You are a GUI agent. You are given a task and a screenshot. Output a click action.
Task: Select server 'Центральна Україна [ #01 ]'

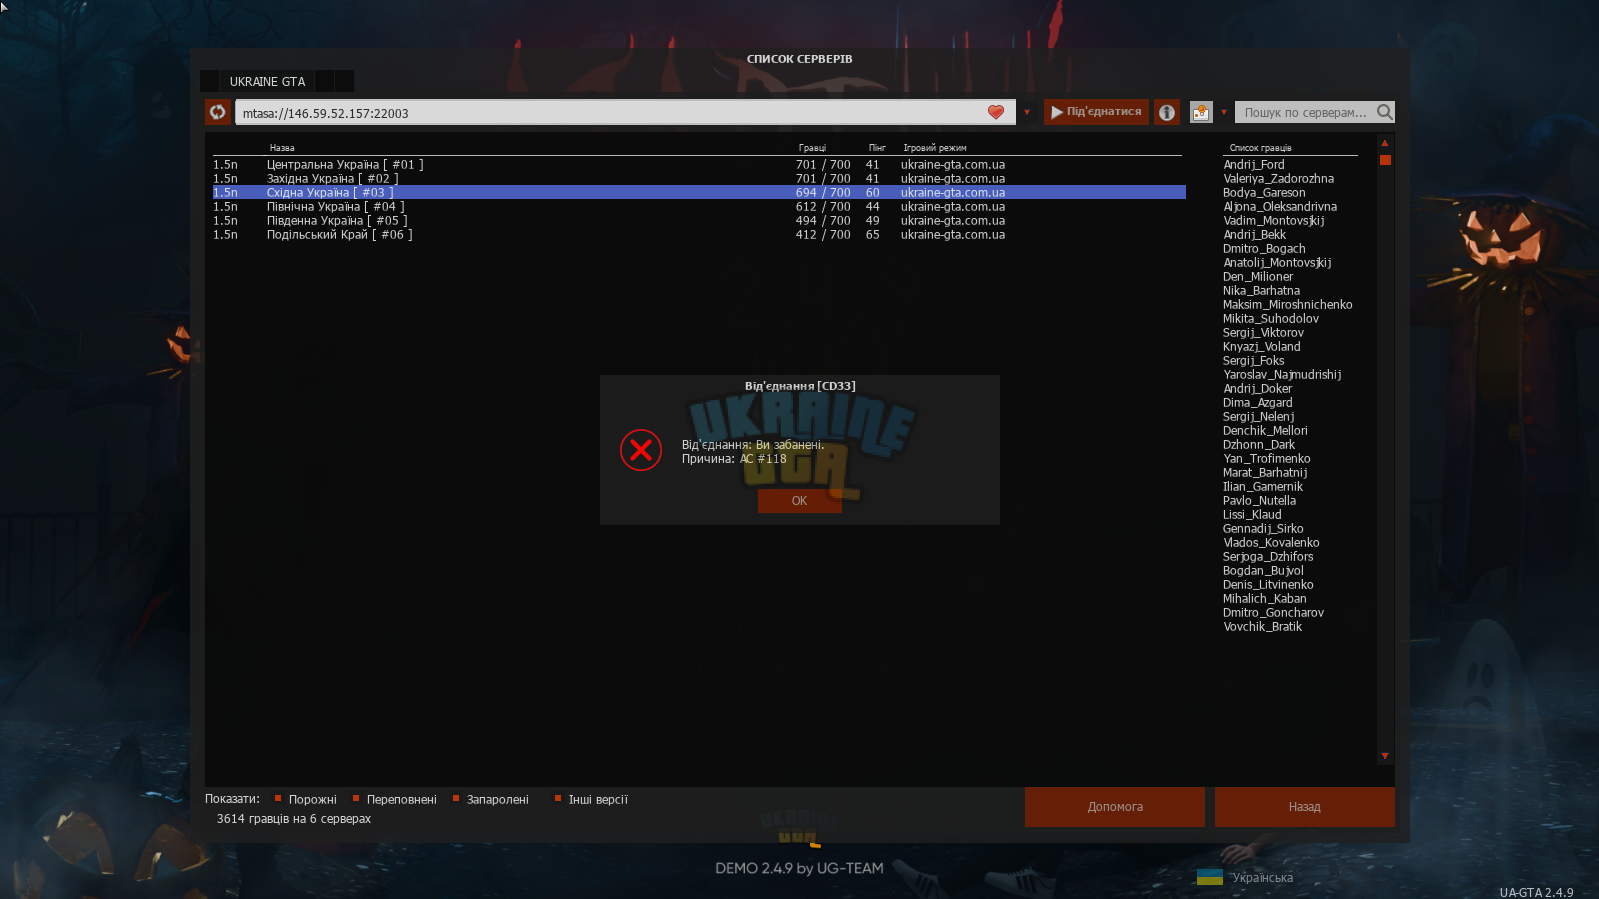tap(699, 164)
